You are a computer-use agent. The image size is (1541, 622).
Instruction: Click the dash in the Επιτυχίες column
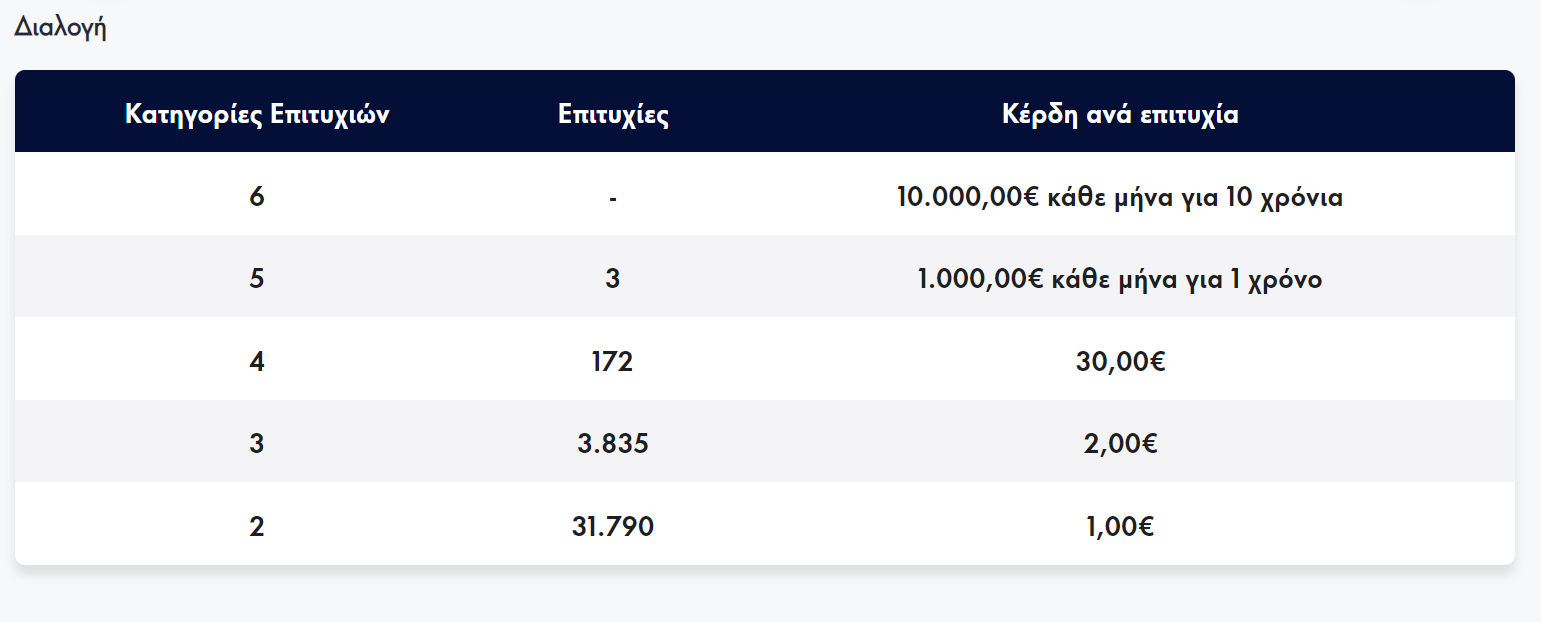[x=613, y=197]
